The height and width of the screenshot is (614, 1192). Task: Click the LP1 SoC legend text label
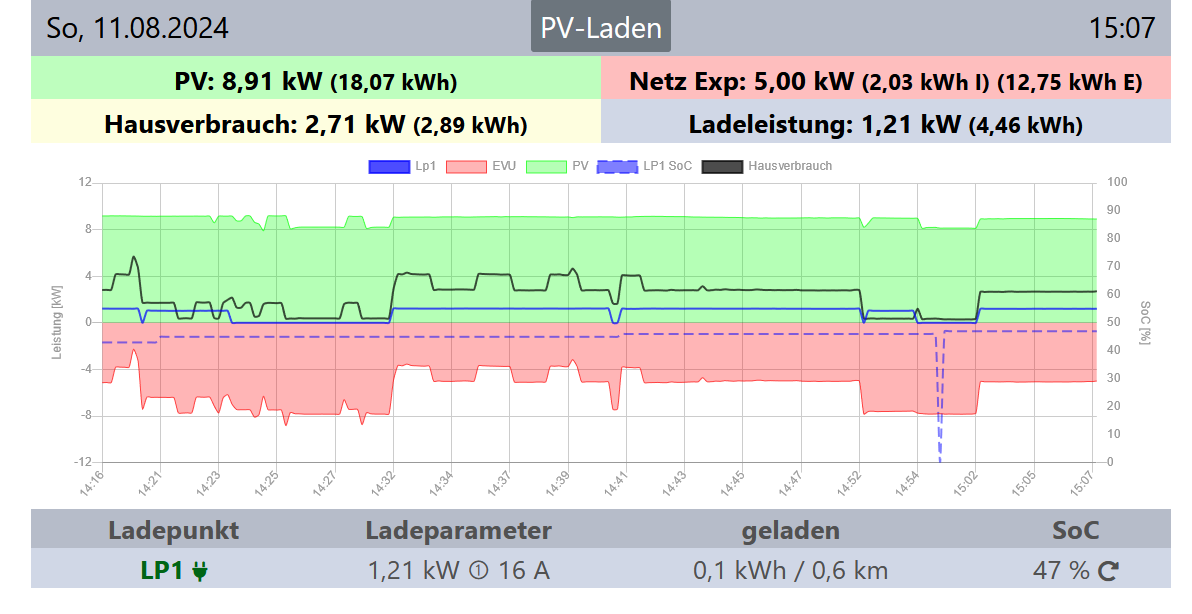click(667, 166)
